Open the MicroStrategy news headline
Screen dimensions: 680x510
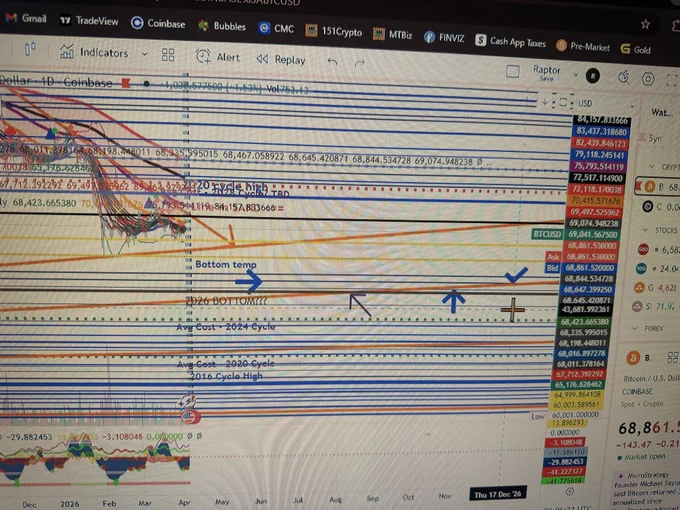(x=645, y=490)
